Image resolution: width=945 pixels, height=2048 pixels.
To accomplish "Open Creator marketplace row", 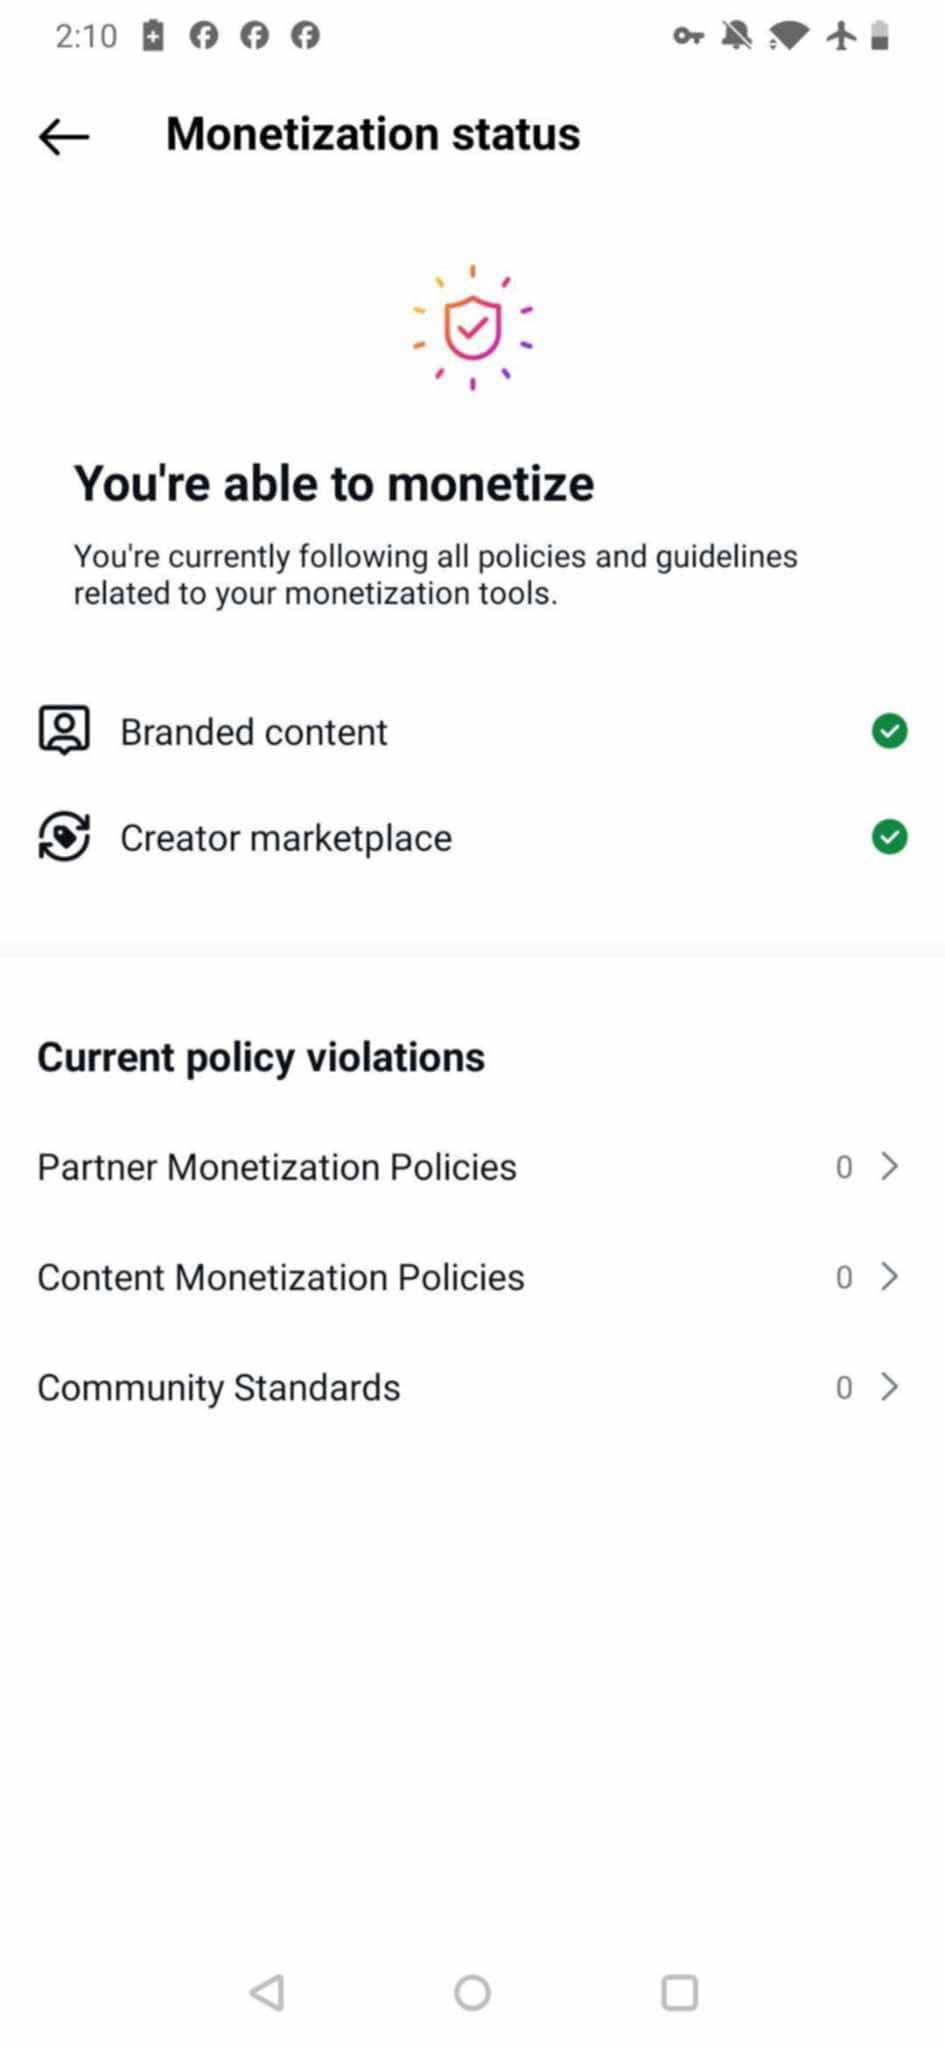I will (x=472, y=837).
